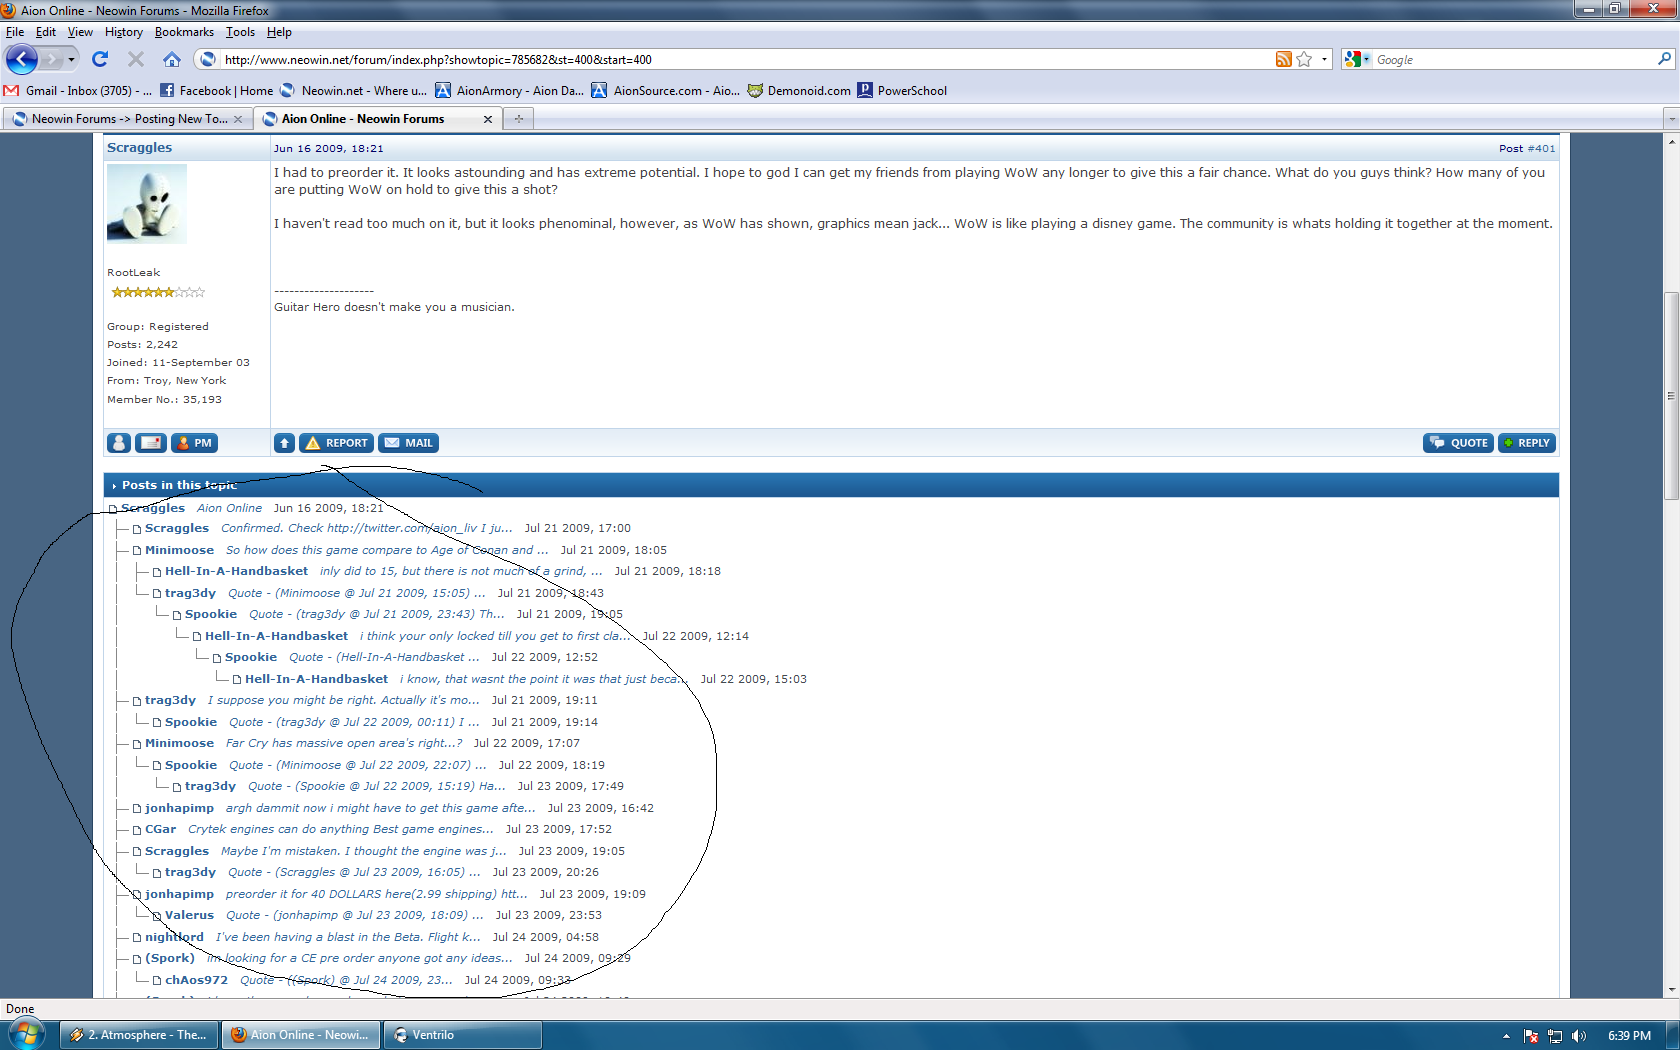This screenshot has height=1050, width=1680.
Task: Click the site identity icon in the address bar
Action: tap(207, 59)
